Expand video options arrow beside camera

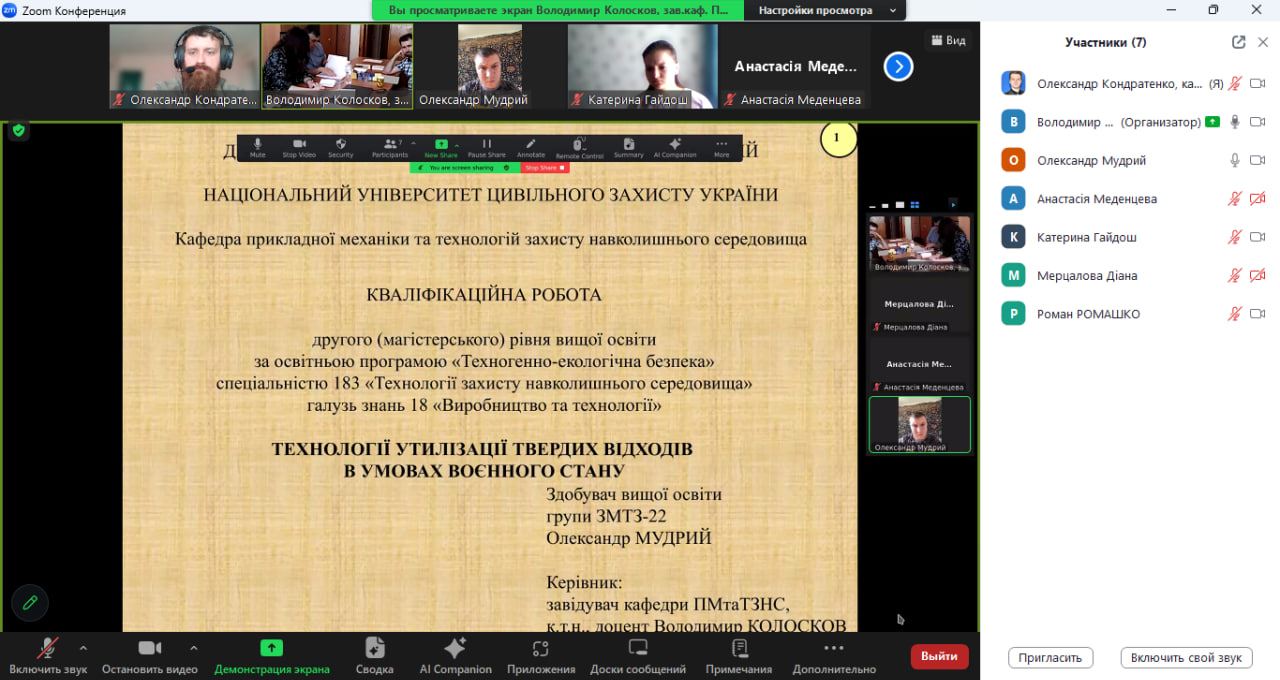pyautogui.click(x=193, y=647)
